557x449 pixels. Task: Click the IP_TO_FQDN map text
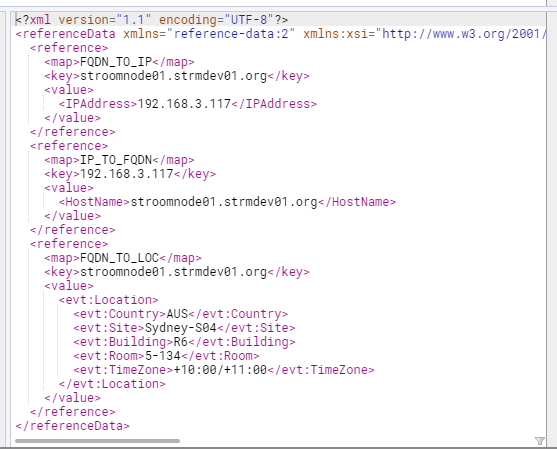[x=116, y=160]
